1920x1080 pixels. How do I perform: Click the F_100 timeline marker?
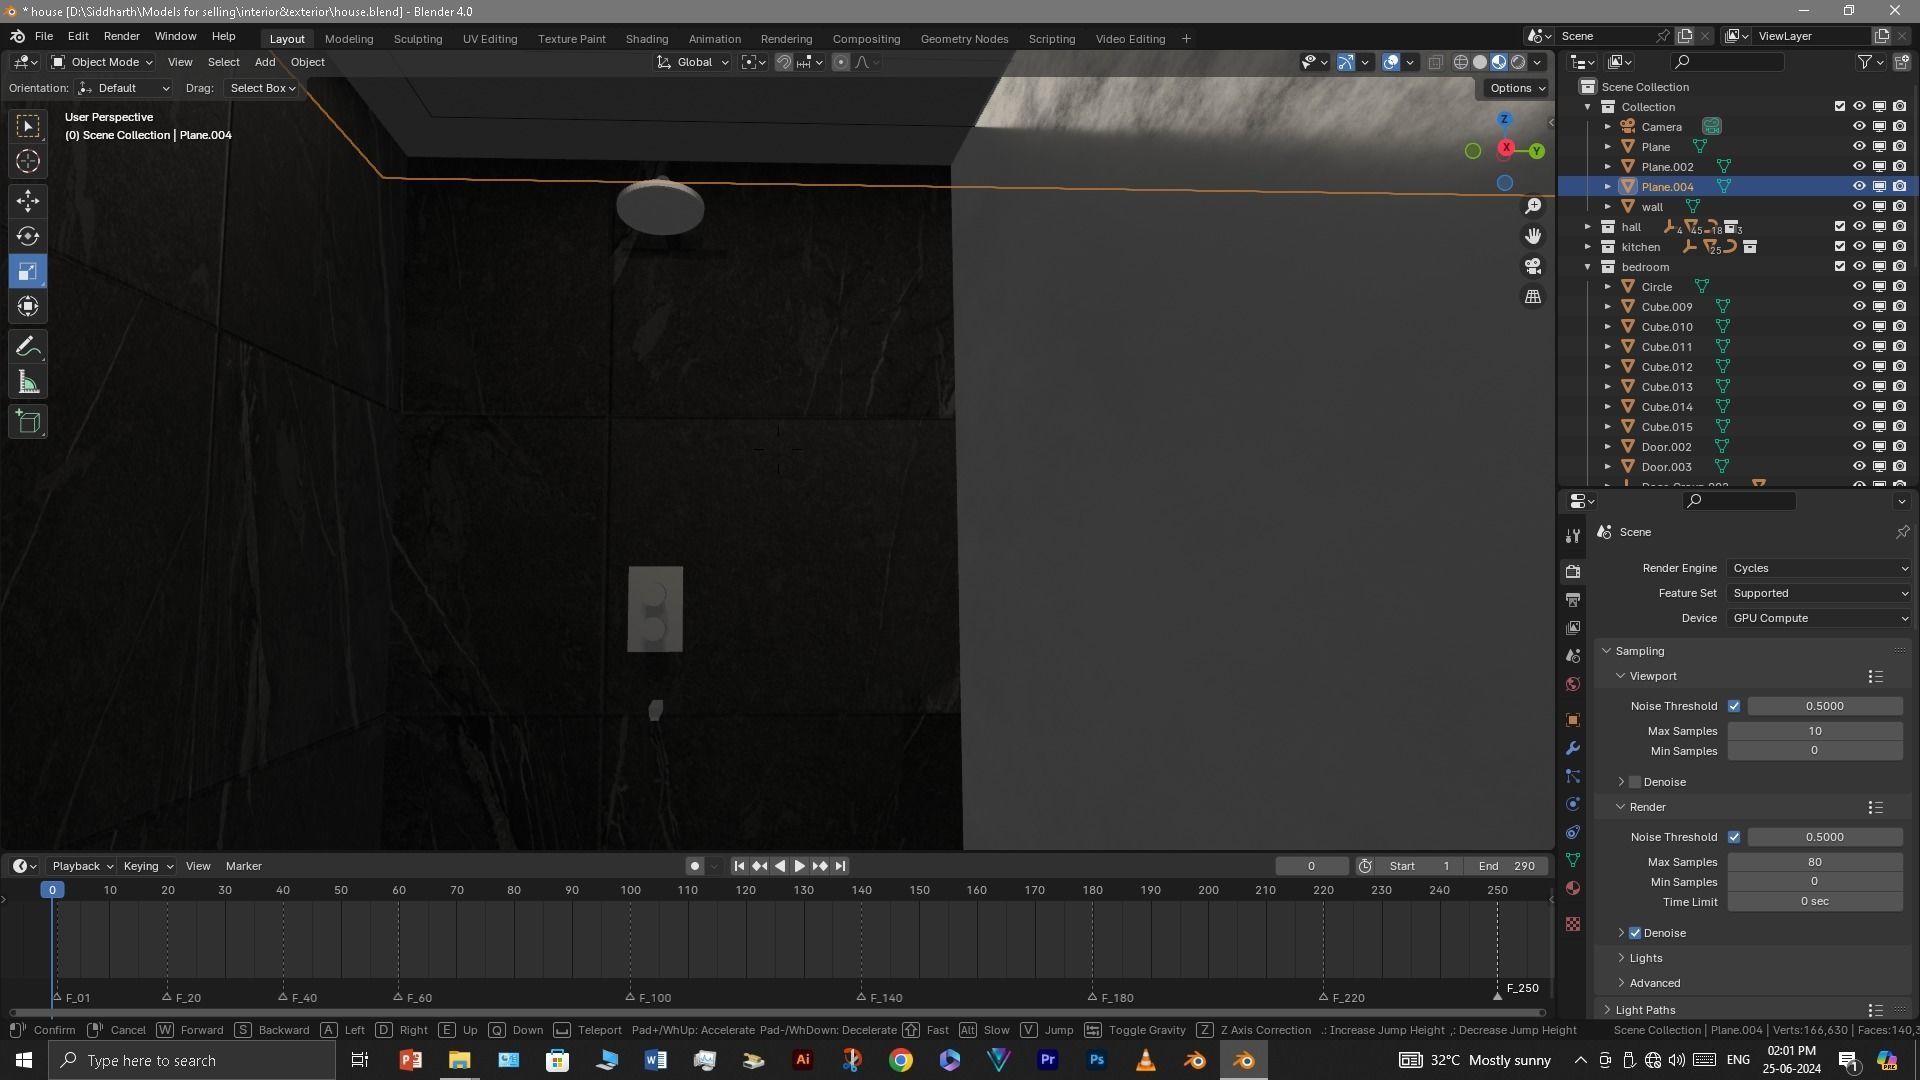point(631,997)
